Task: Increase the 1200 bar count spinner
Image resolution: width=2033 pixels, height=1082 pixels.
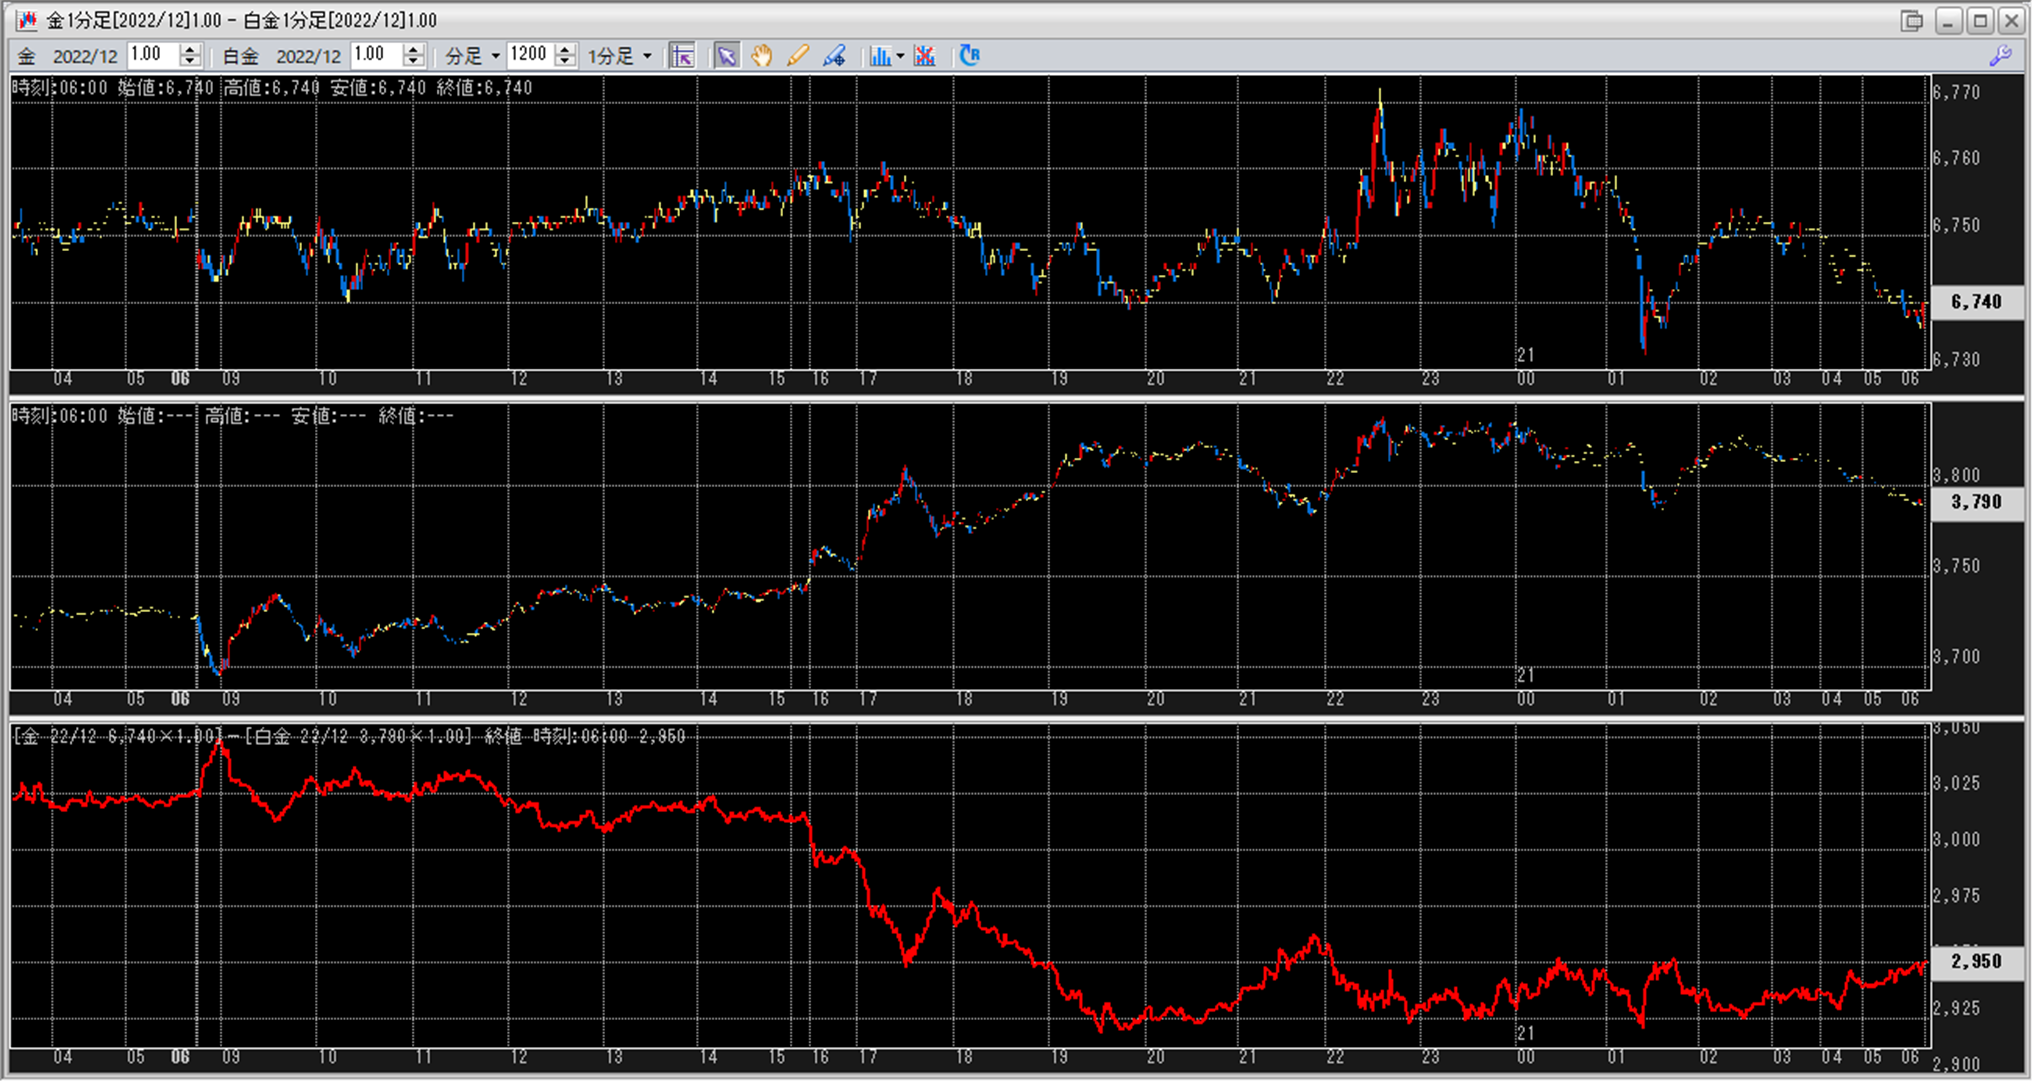Action: [565, 50]
